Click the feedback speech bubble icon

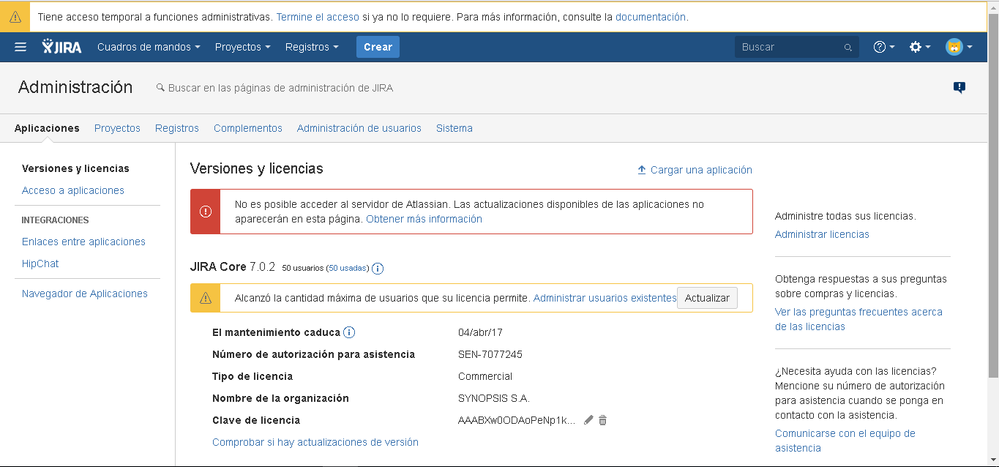pos(959,88)
